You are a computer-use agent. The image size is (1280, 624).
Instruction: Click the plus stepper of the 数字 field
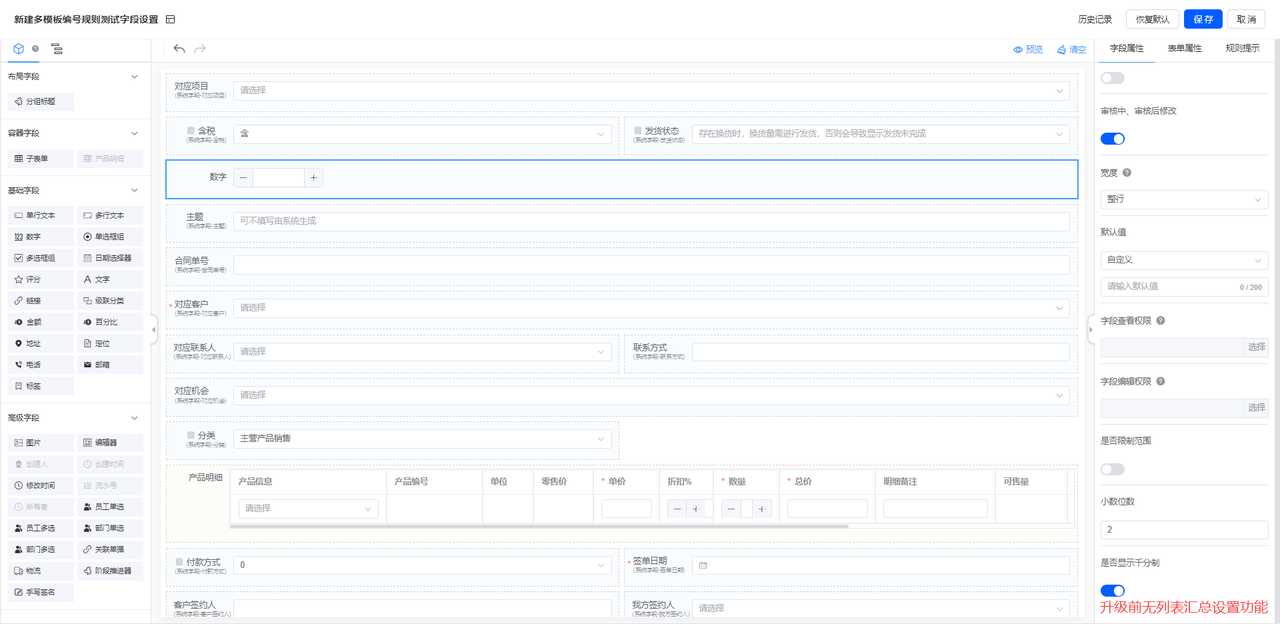(x=313, y=178)
